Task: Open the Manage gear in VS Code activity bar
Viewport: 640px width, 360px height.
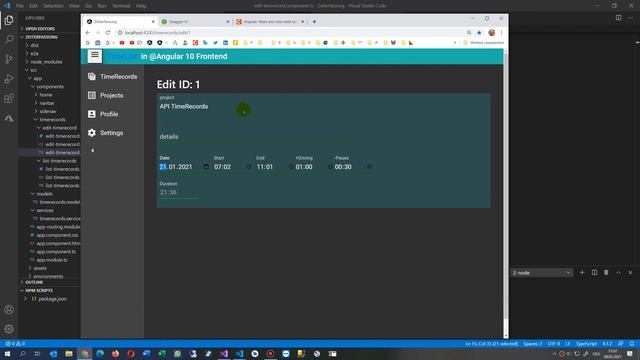Action: click(x=9, y=329)
